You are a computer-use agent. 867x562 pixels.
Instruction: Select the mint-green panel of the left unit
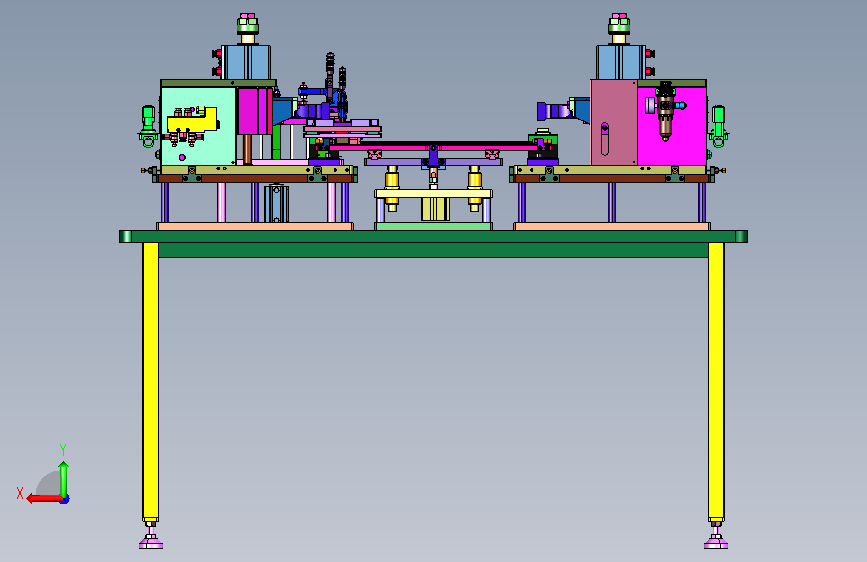click(x=198, y=126)
